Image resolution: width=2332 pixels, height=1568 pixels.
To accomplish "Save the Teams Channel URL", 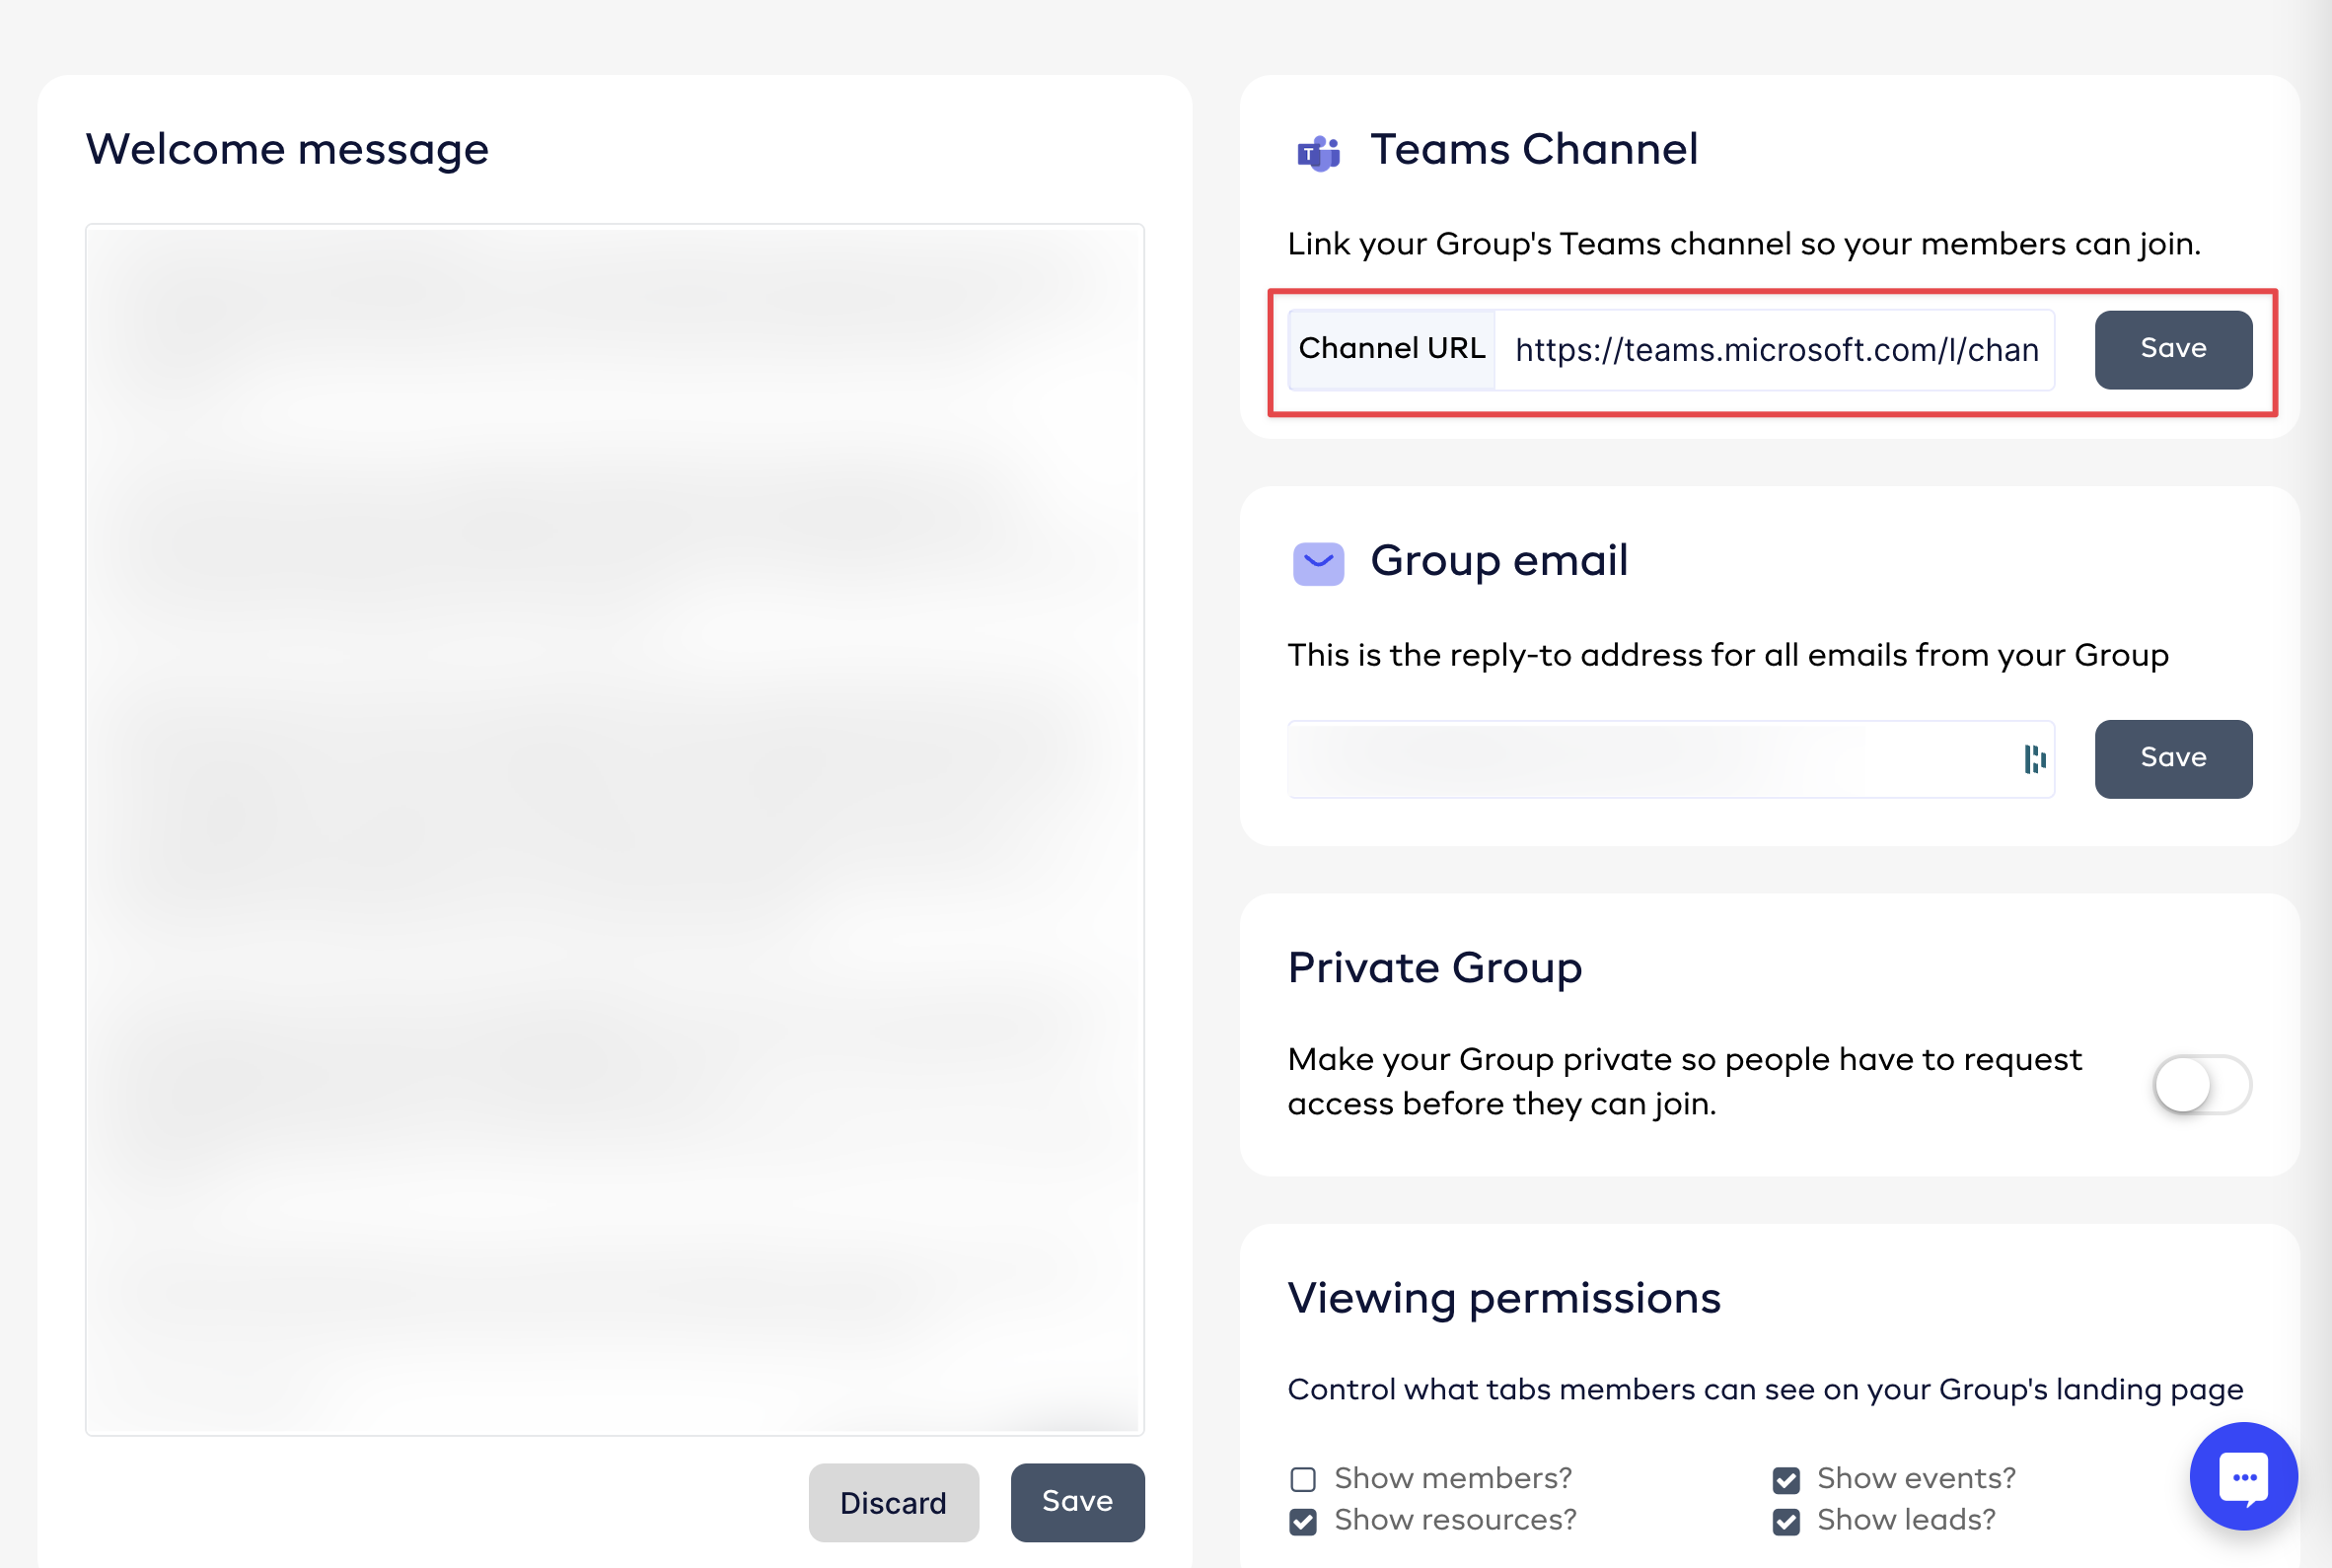I will pyautogui.click(x=2172, y=349).
